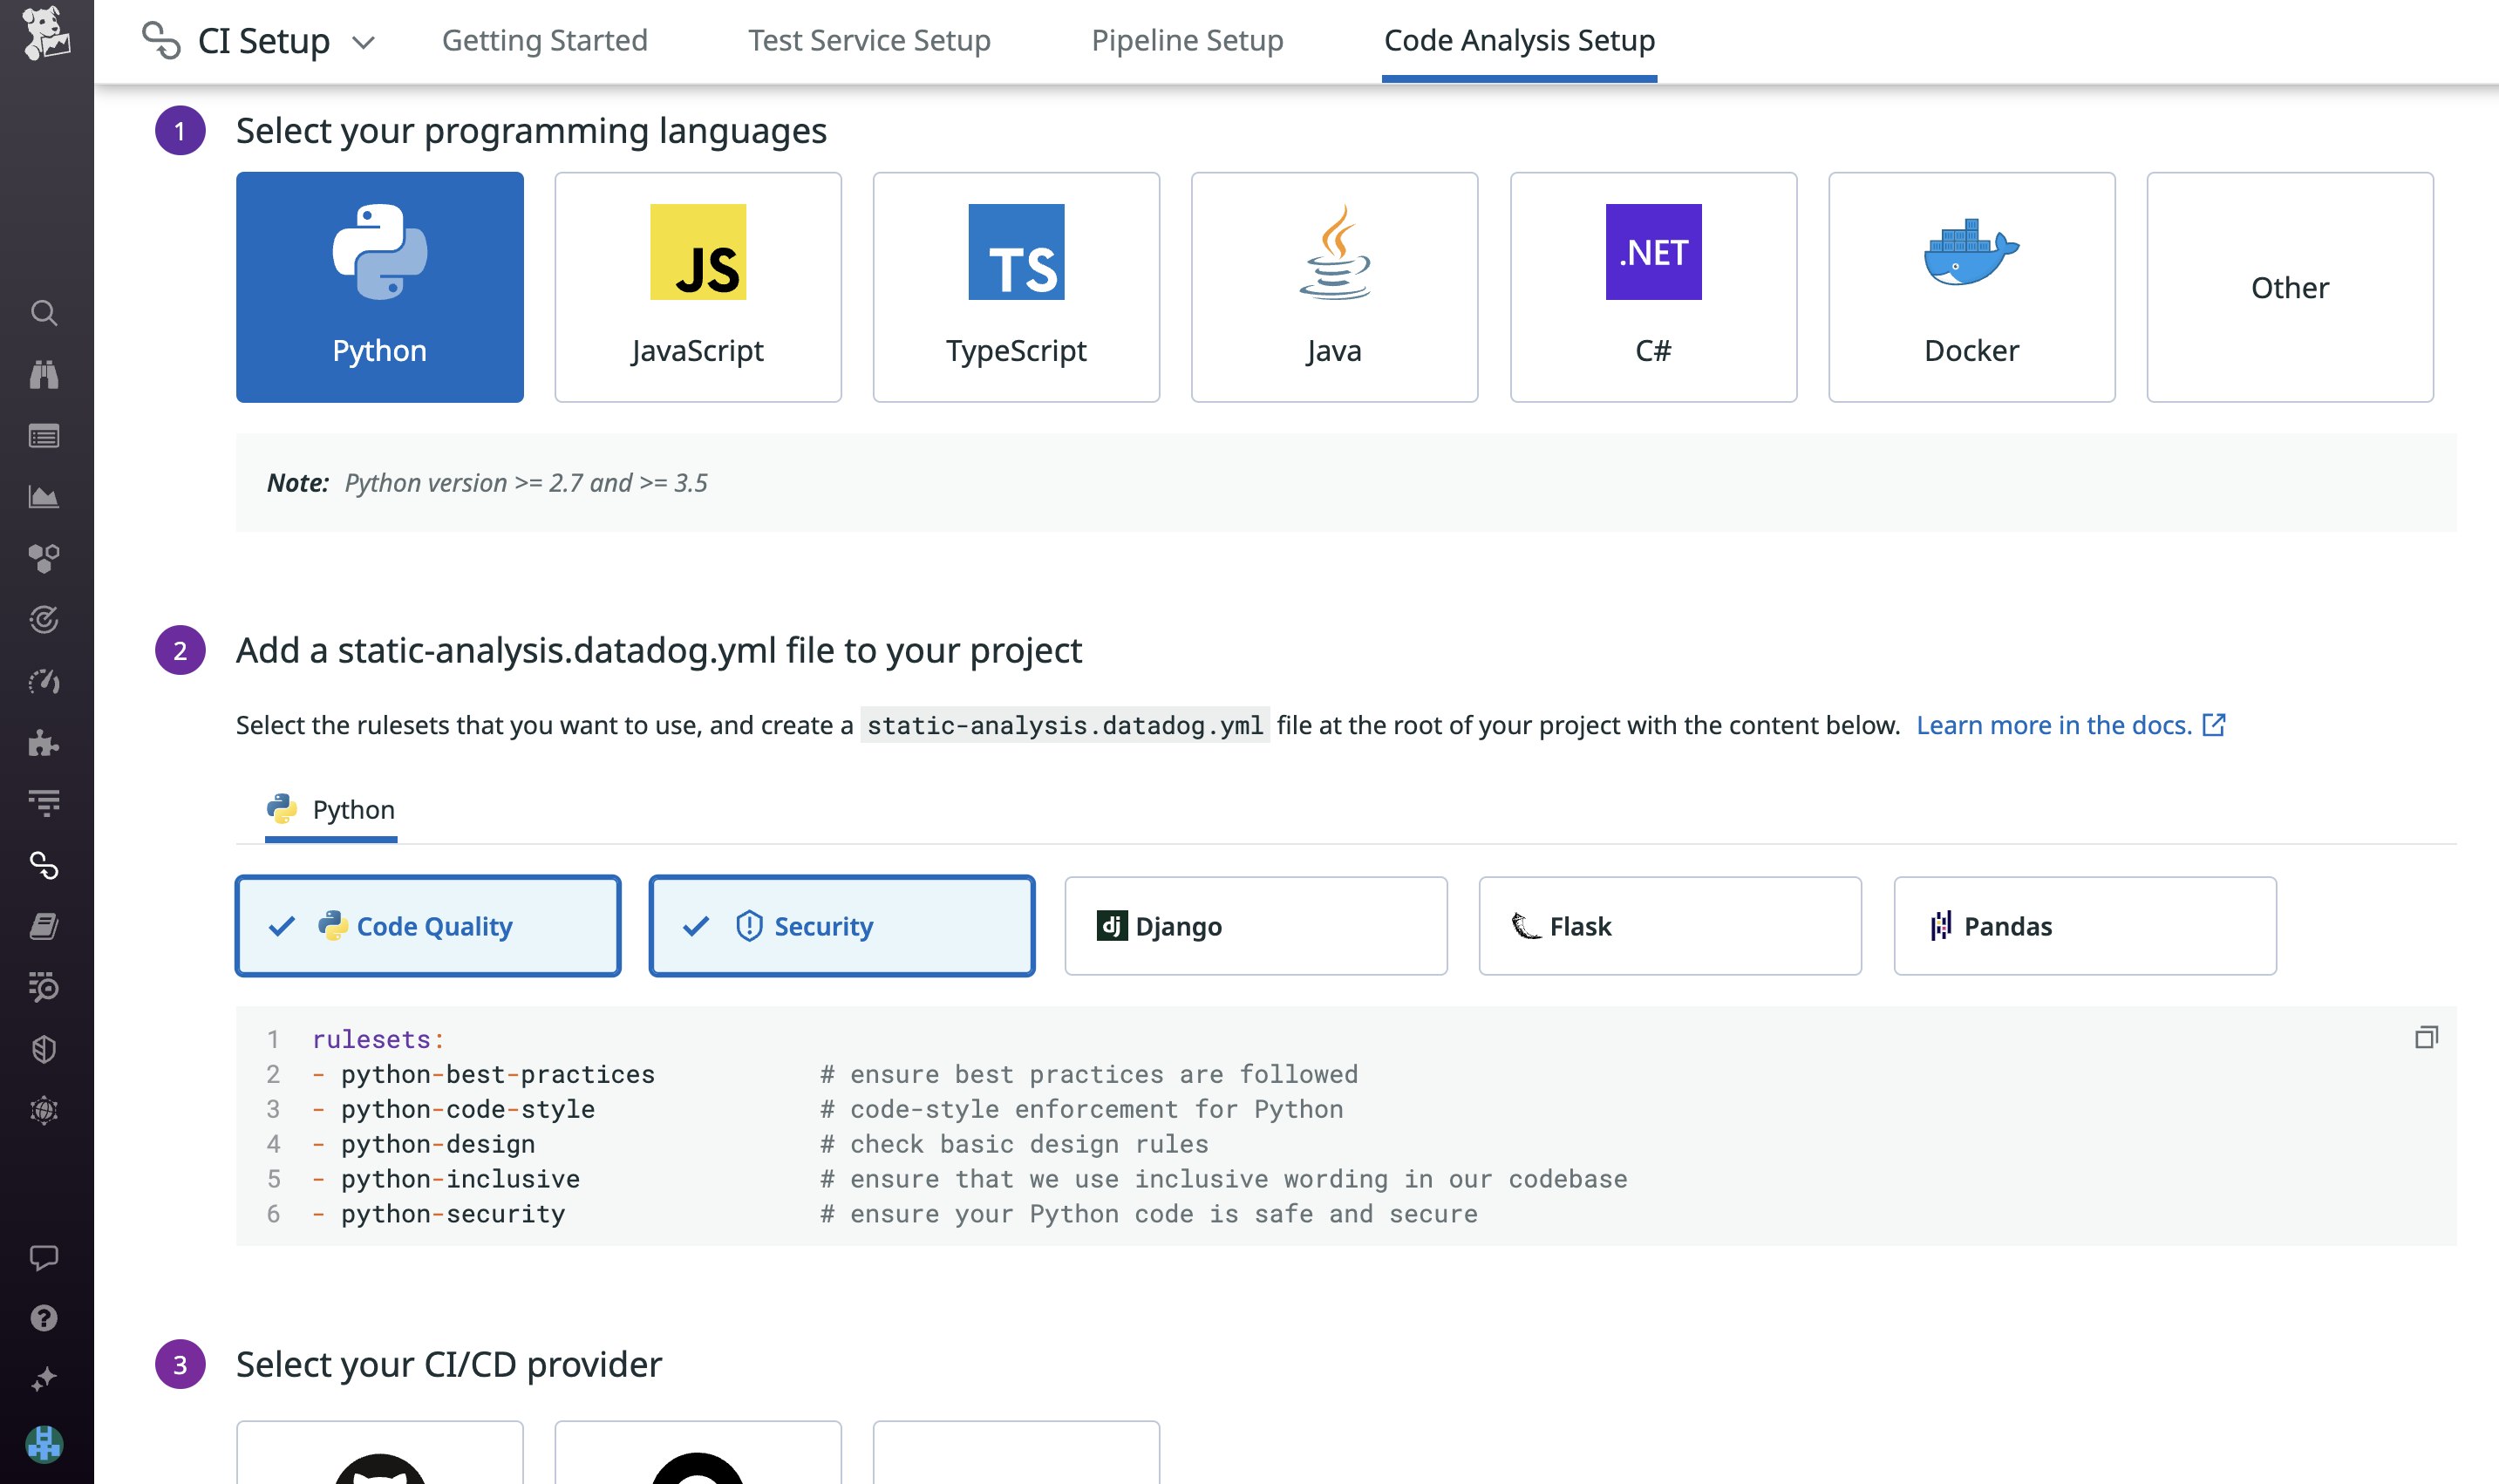Screen dimensions: 2499x1484
Task: Open the CI Setup dropdown
Action: click(365, 42)
